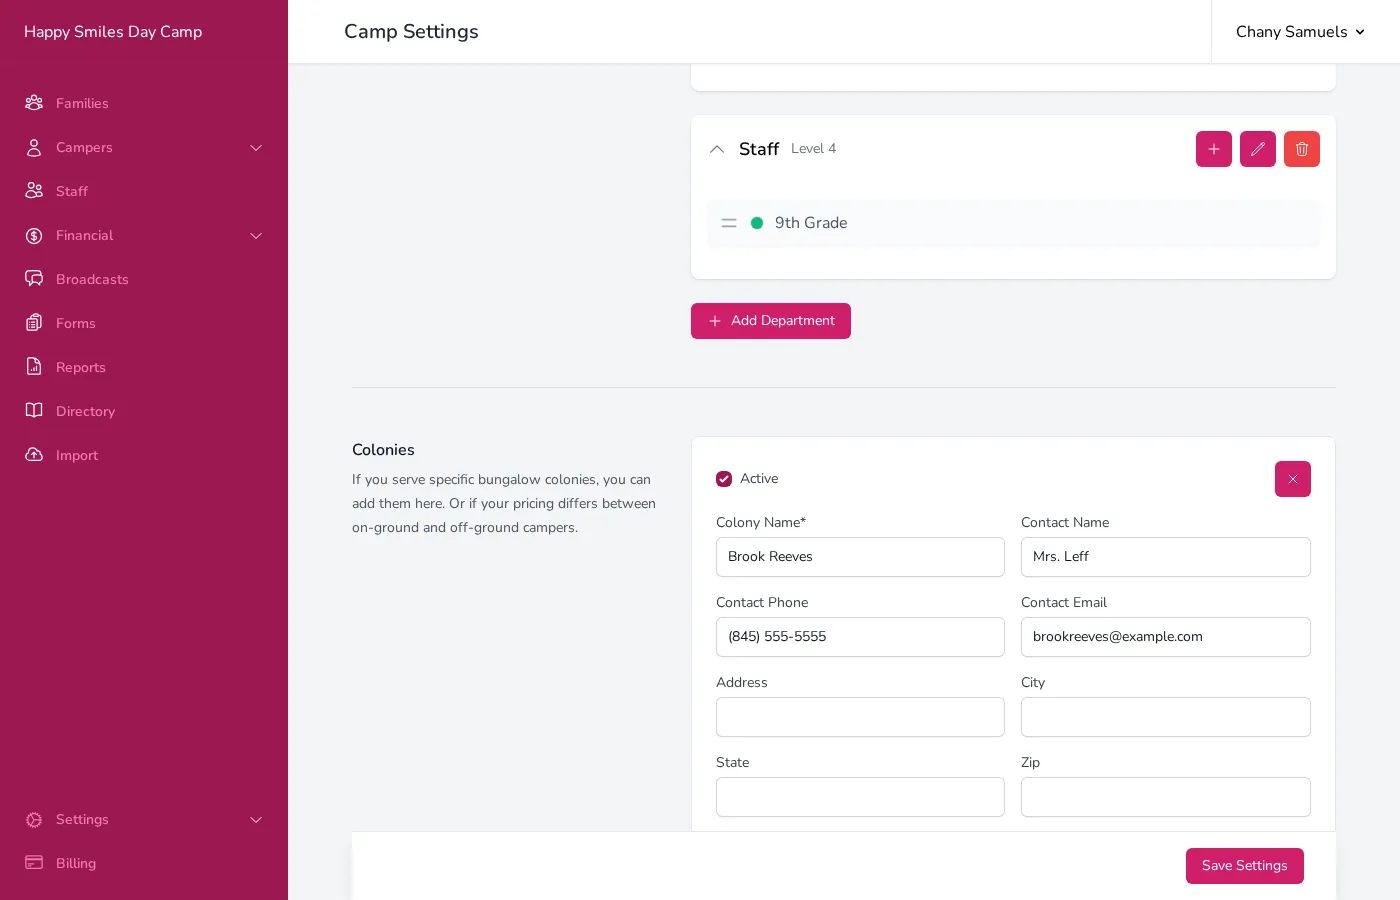The width and height of the screenshot is (1400, 900).
Task: Remove the Brook Reeves colony with X button
Action: pyautogui.click(x=1293, y=479)
